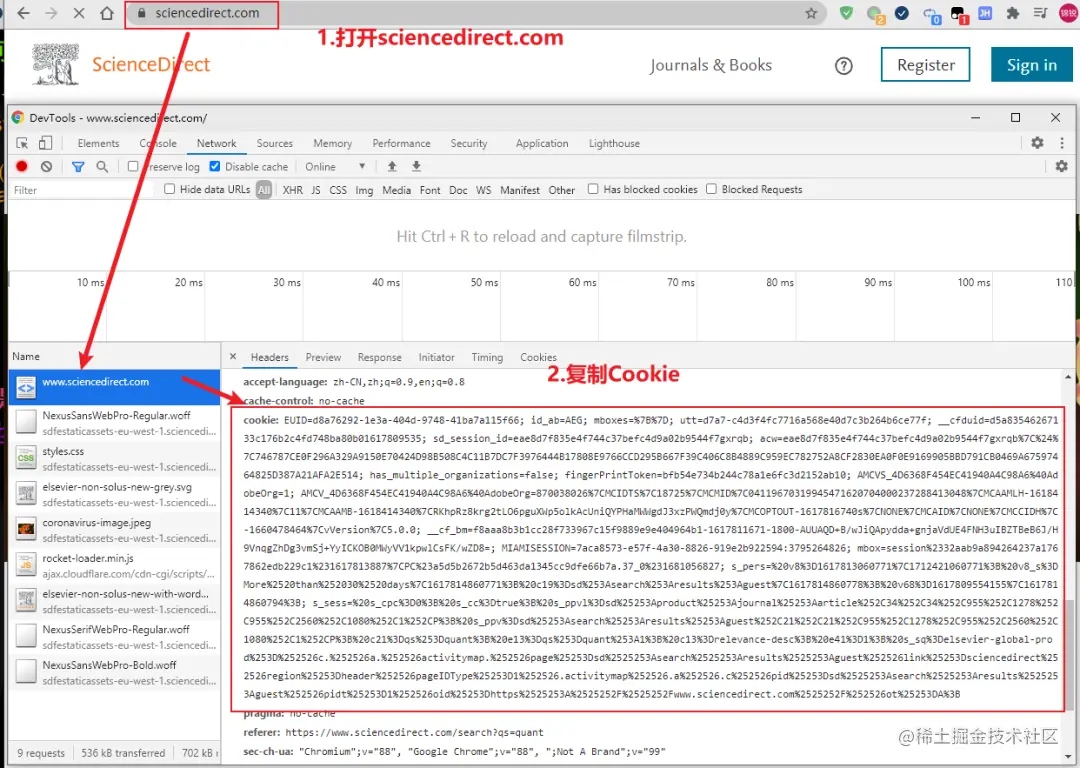Open the Application panel
The height and width of the screenshot is (768, 1080).
coord(542,143)
